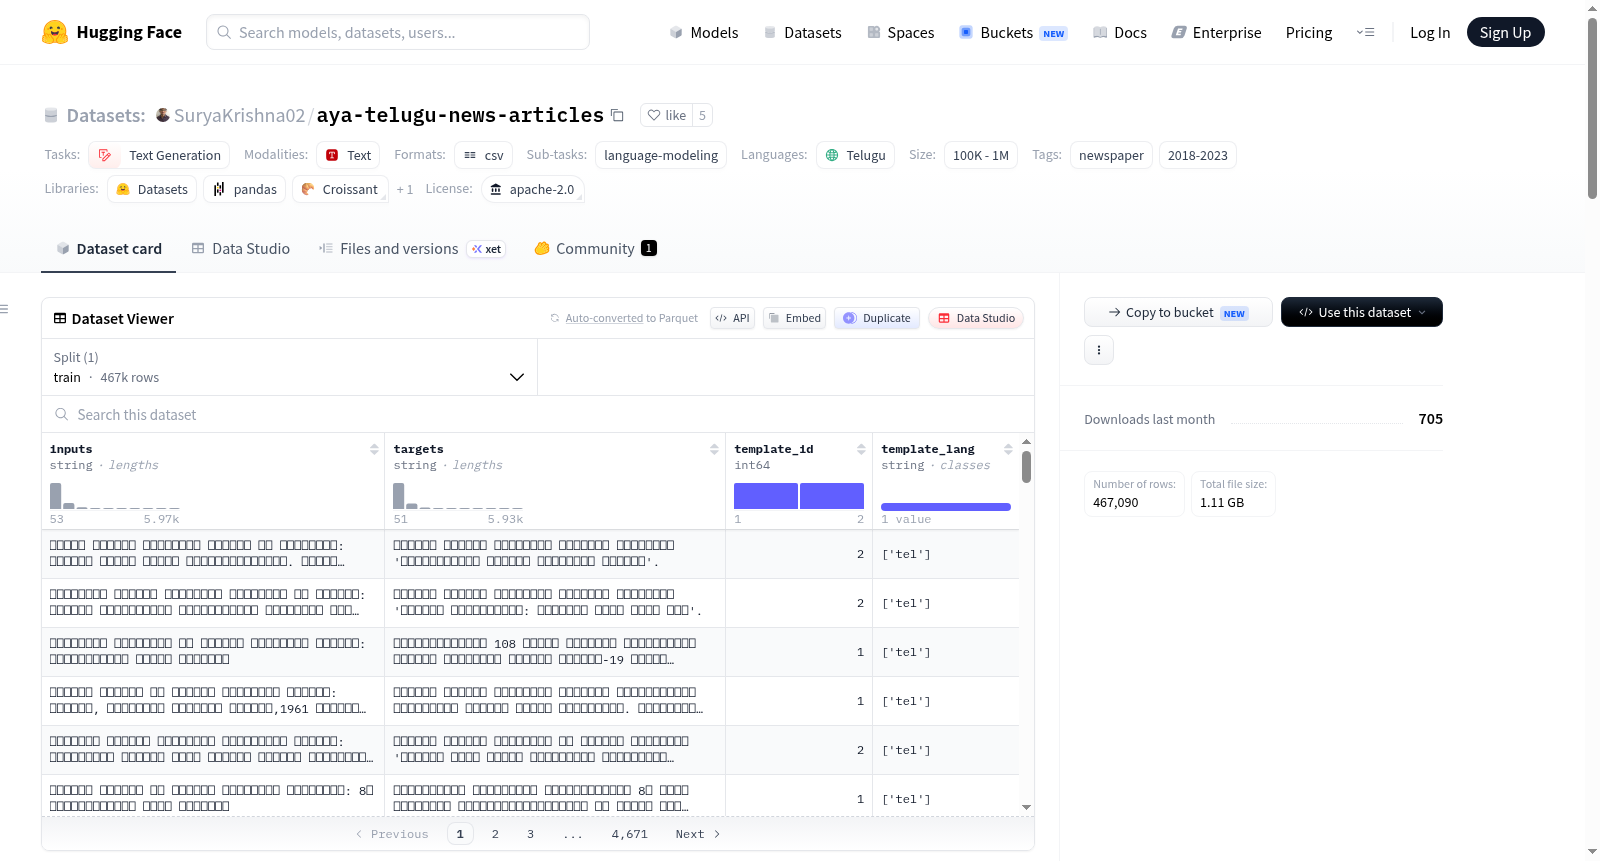Duplicate the dataset viewer

tap(877, 318)
